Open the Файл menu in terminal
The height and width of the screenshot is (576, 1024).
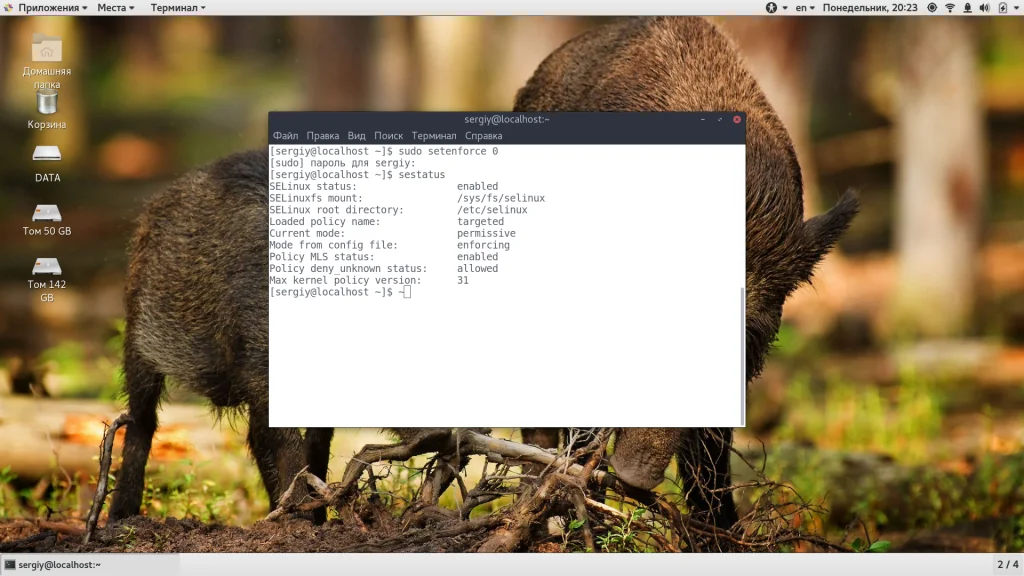(285, 136)
